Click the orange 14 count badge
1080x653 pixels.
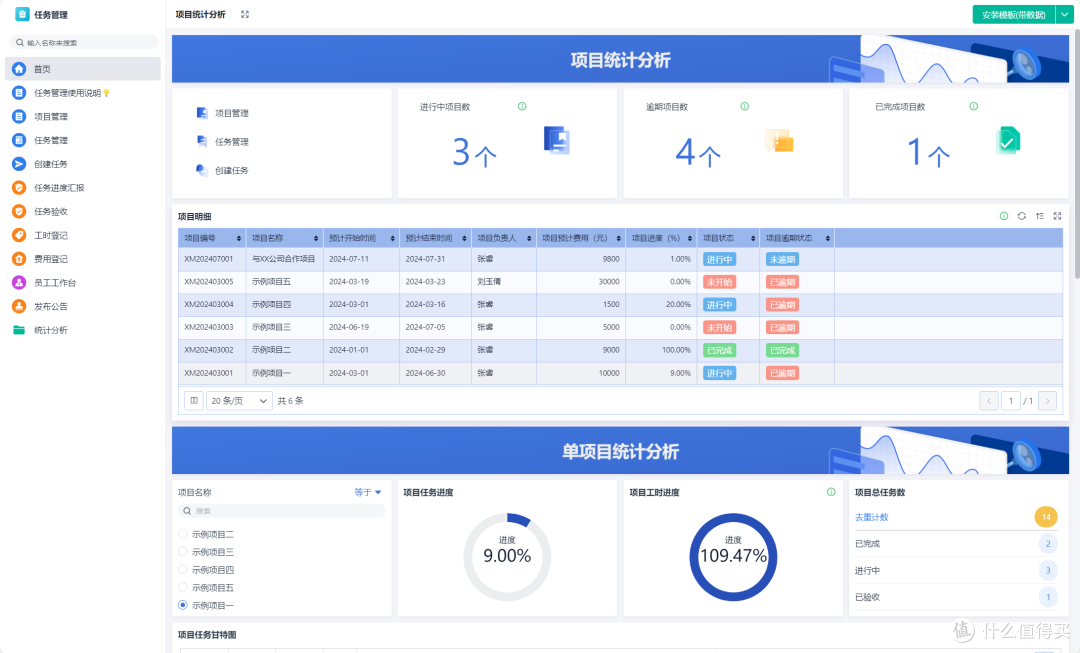coord(1046,517)
